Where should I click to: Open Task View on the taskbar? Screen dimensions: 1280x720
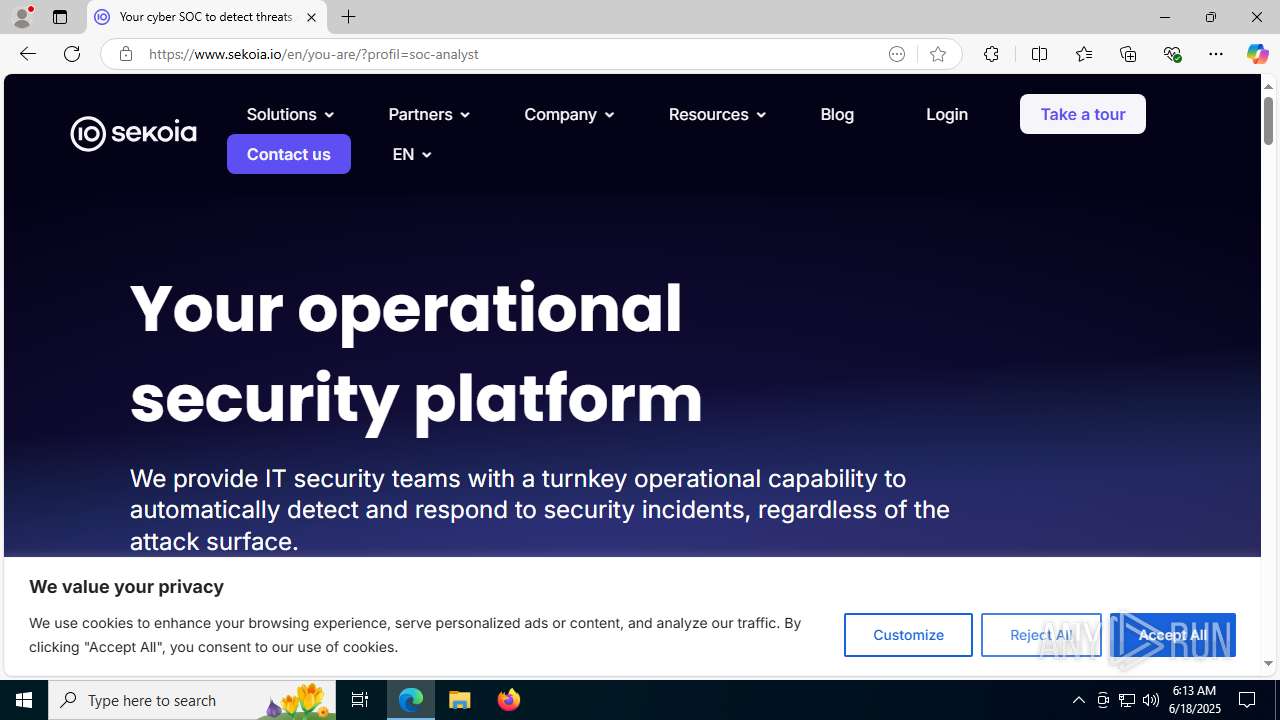point(360,700)
